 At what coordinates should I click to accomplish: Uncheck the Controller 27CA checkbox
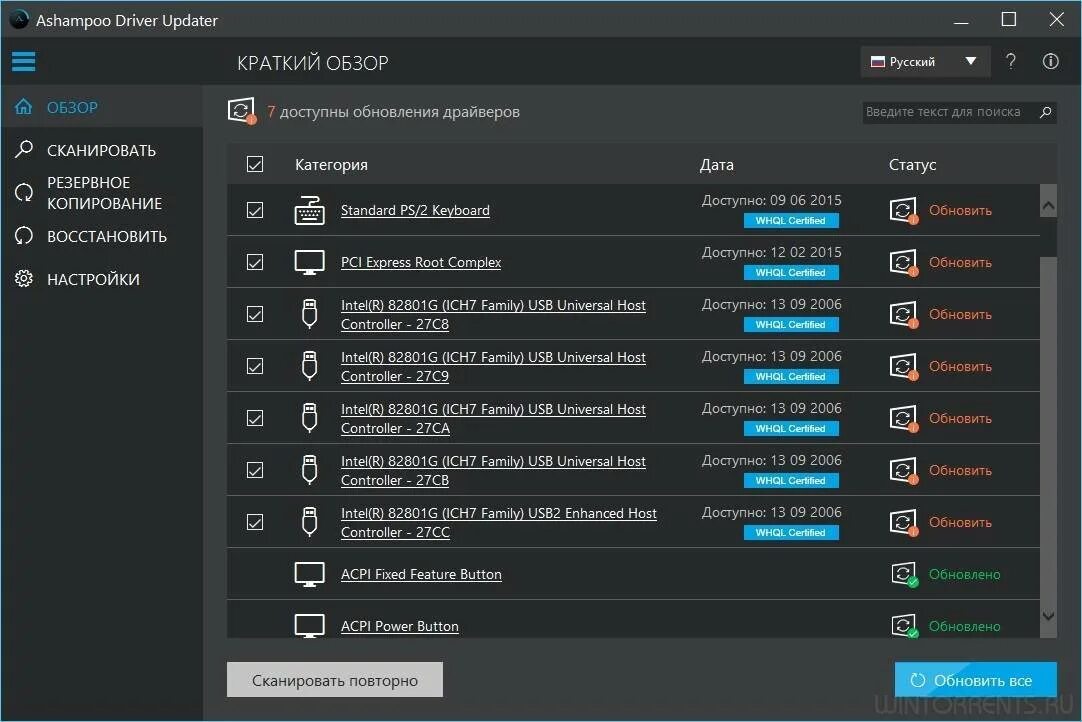(x=255, y=418)
